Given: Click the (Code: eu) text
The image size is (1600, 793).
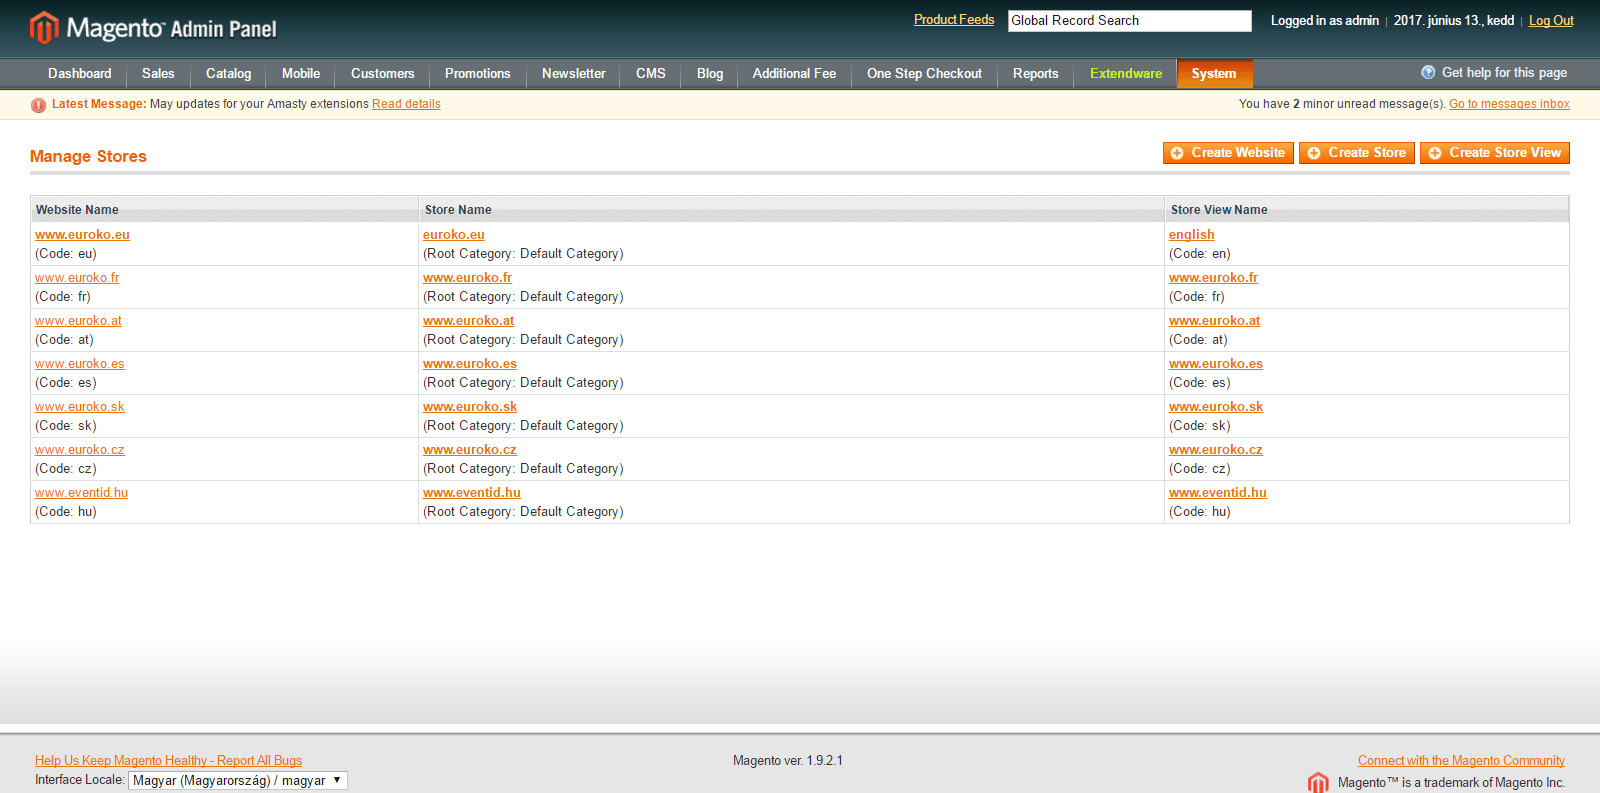Looking at the screenshot, I should pos(66,254).
